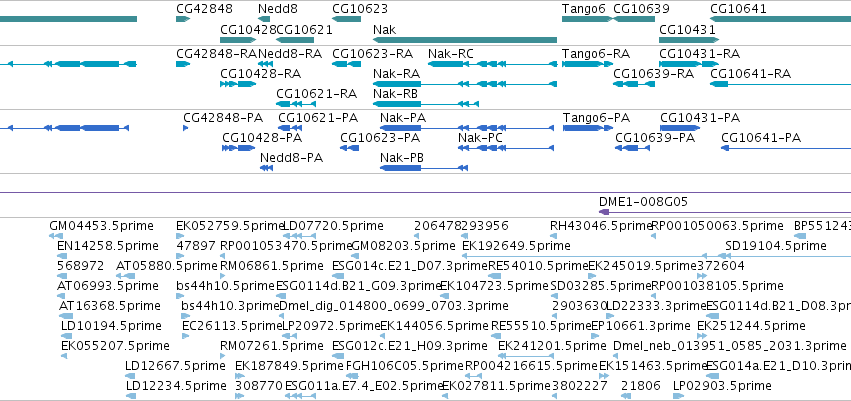The height and width of the screenshot is (401, 851).
Task: Click the Nak gene bar
Action: (465, 40)
